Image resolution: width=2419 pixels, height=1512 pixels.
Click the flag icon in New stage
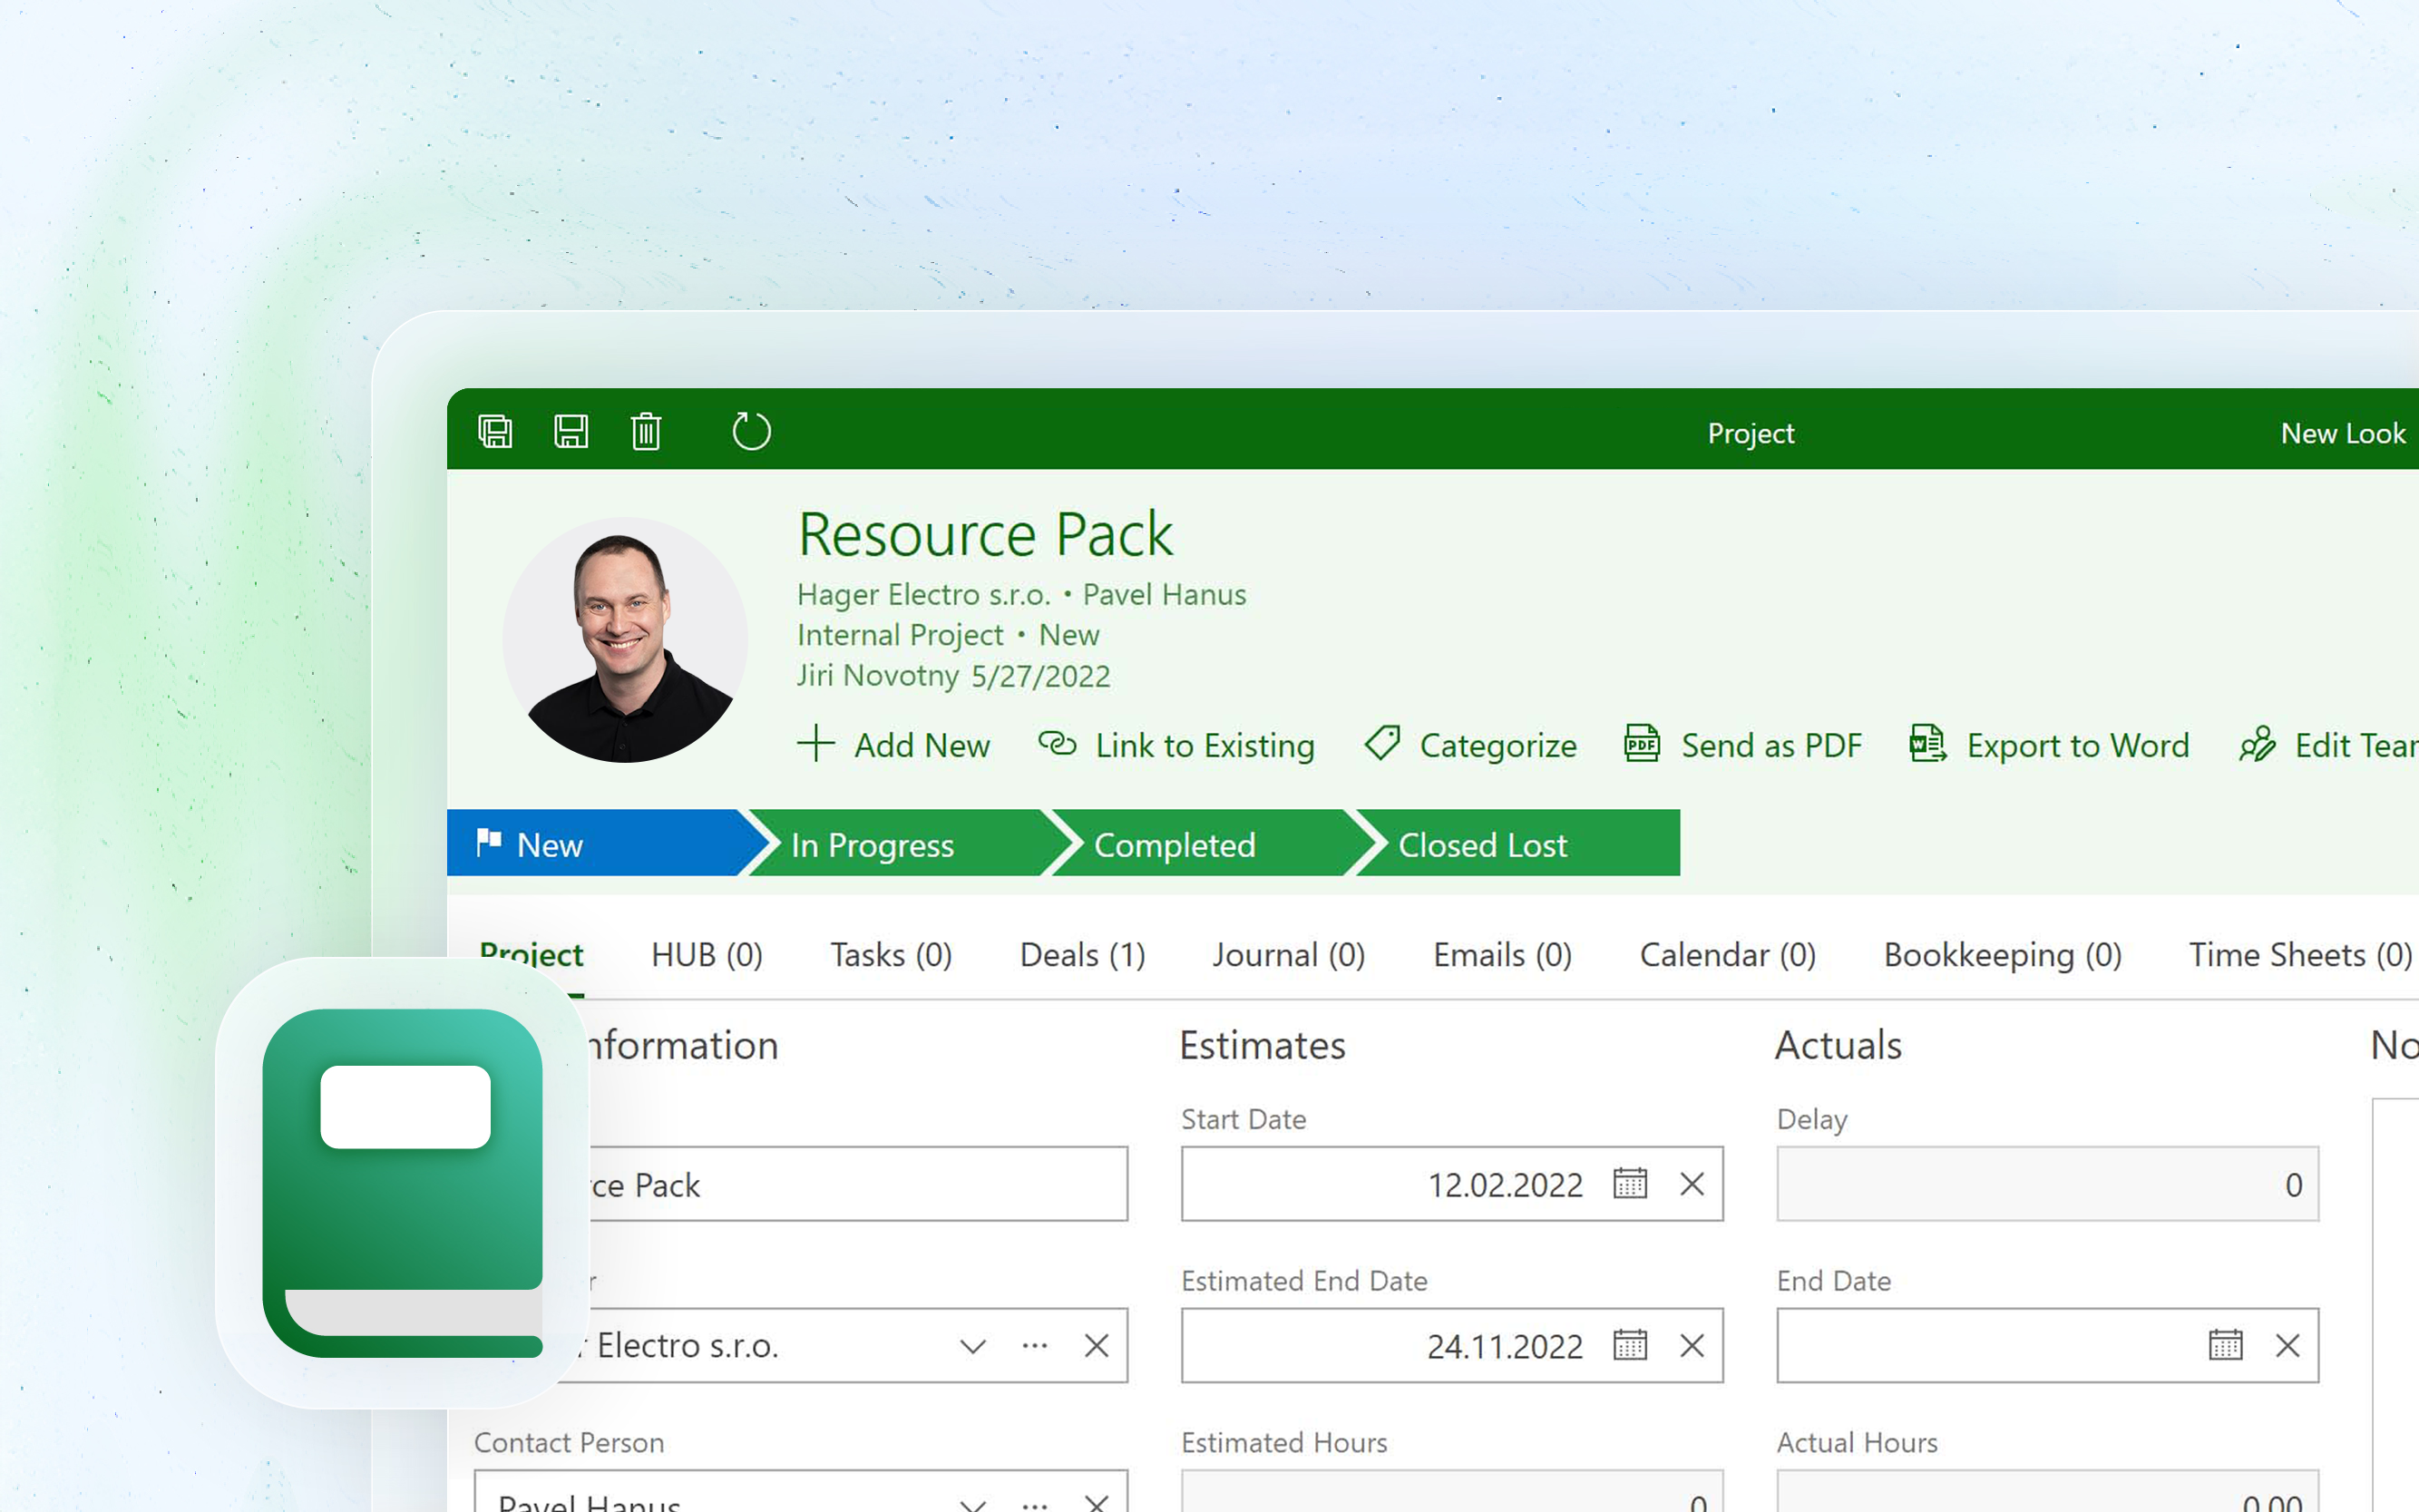pyautogui.click(x=489, y=842)
